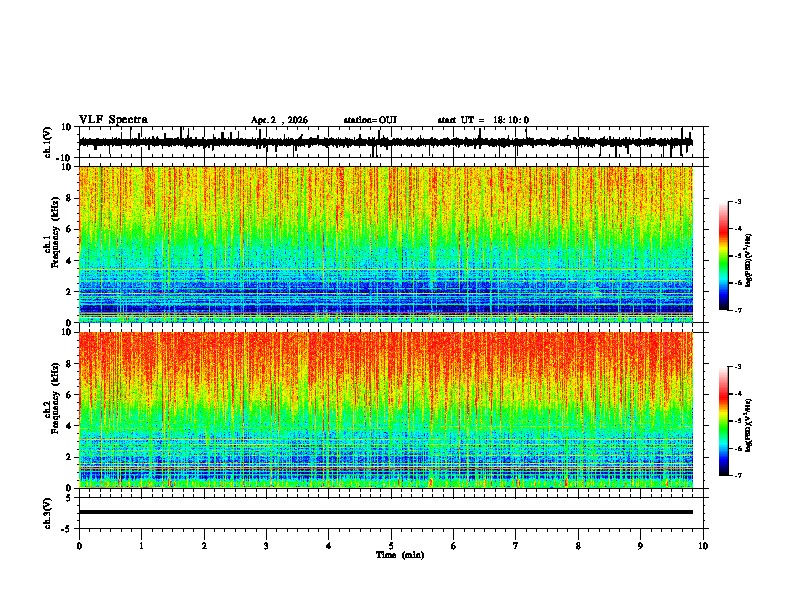Select the "start UT = 18:10: 0" text
This screenshot has width=792, height=612.
tap(483, 120)
